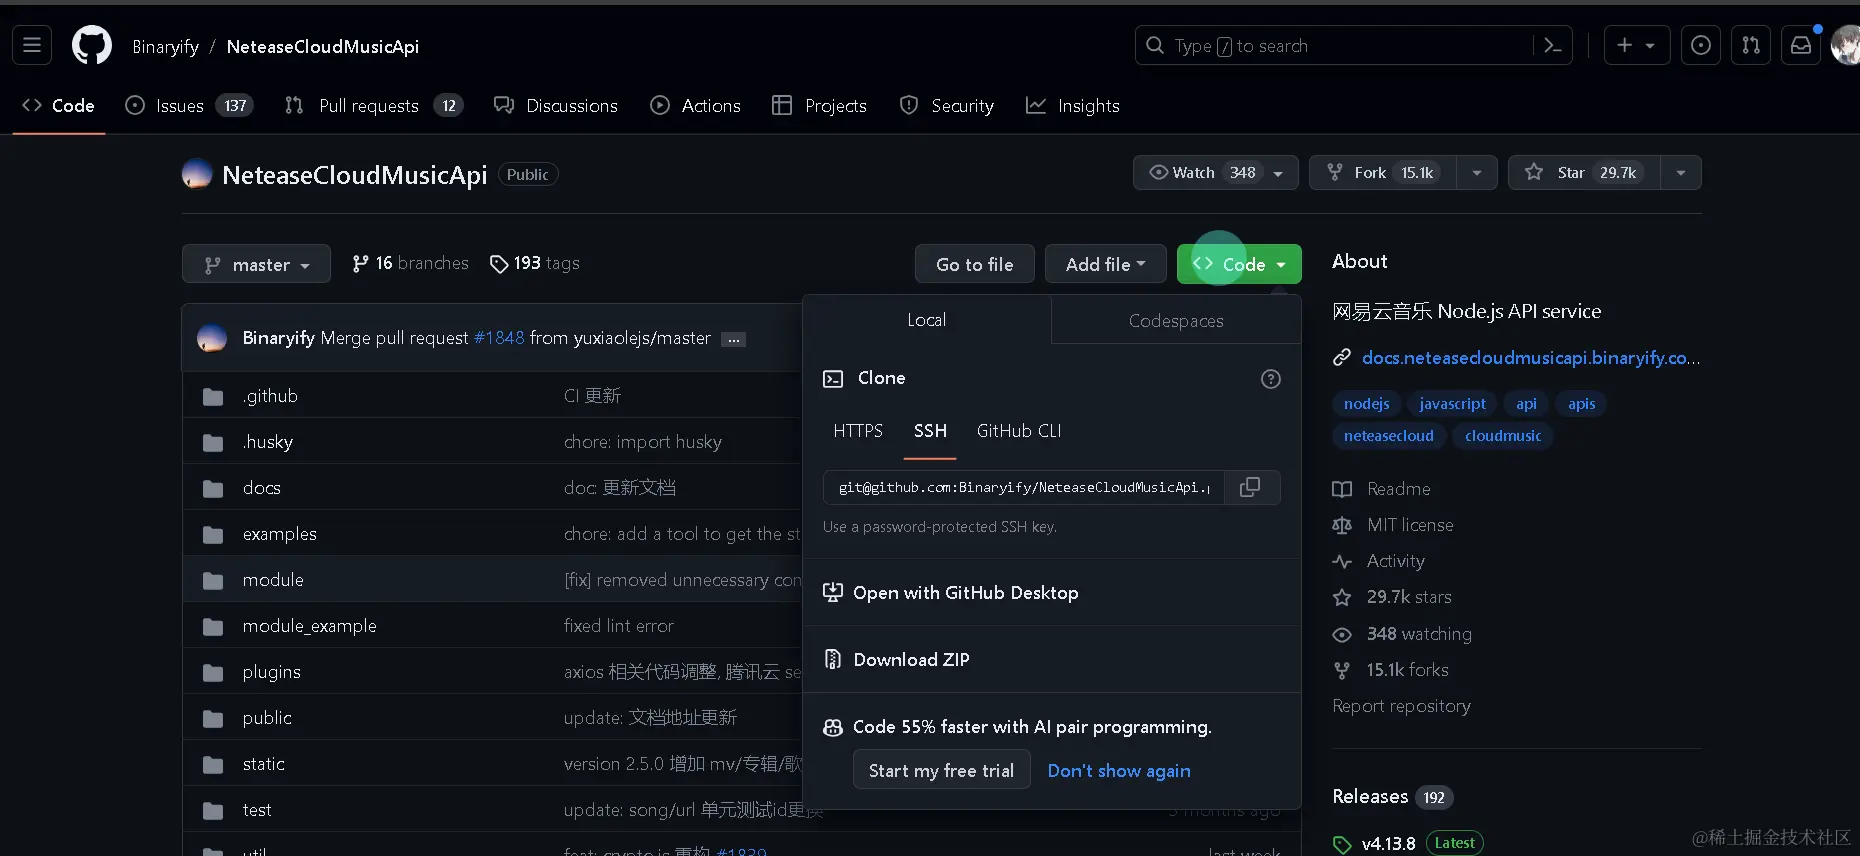
Task: Open the Pull requests tab
Action: (374, 106)
